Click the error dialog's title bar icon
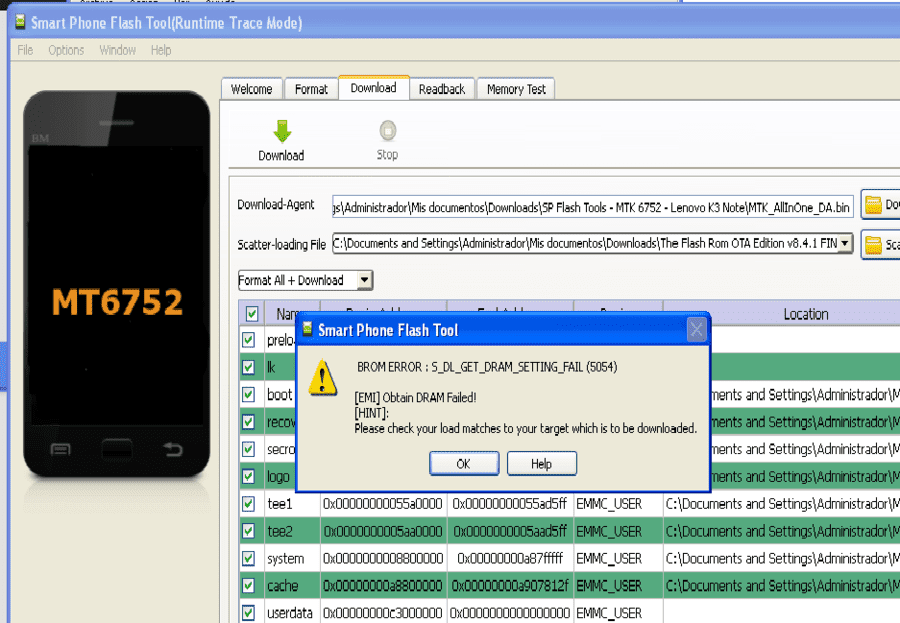The height and width of the screenshot is (623, 900). pos(308,329)
